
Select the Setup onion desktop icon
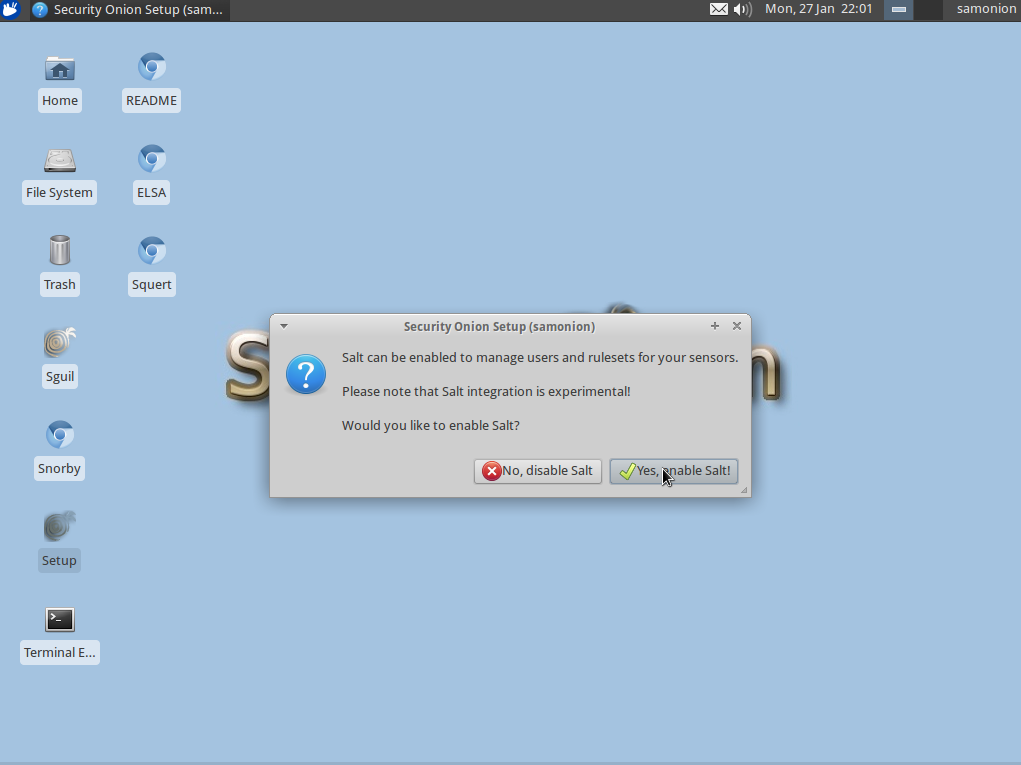pyautogui.click(x=60, y=527)
